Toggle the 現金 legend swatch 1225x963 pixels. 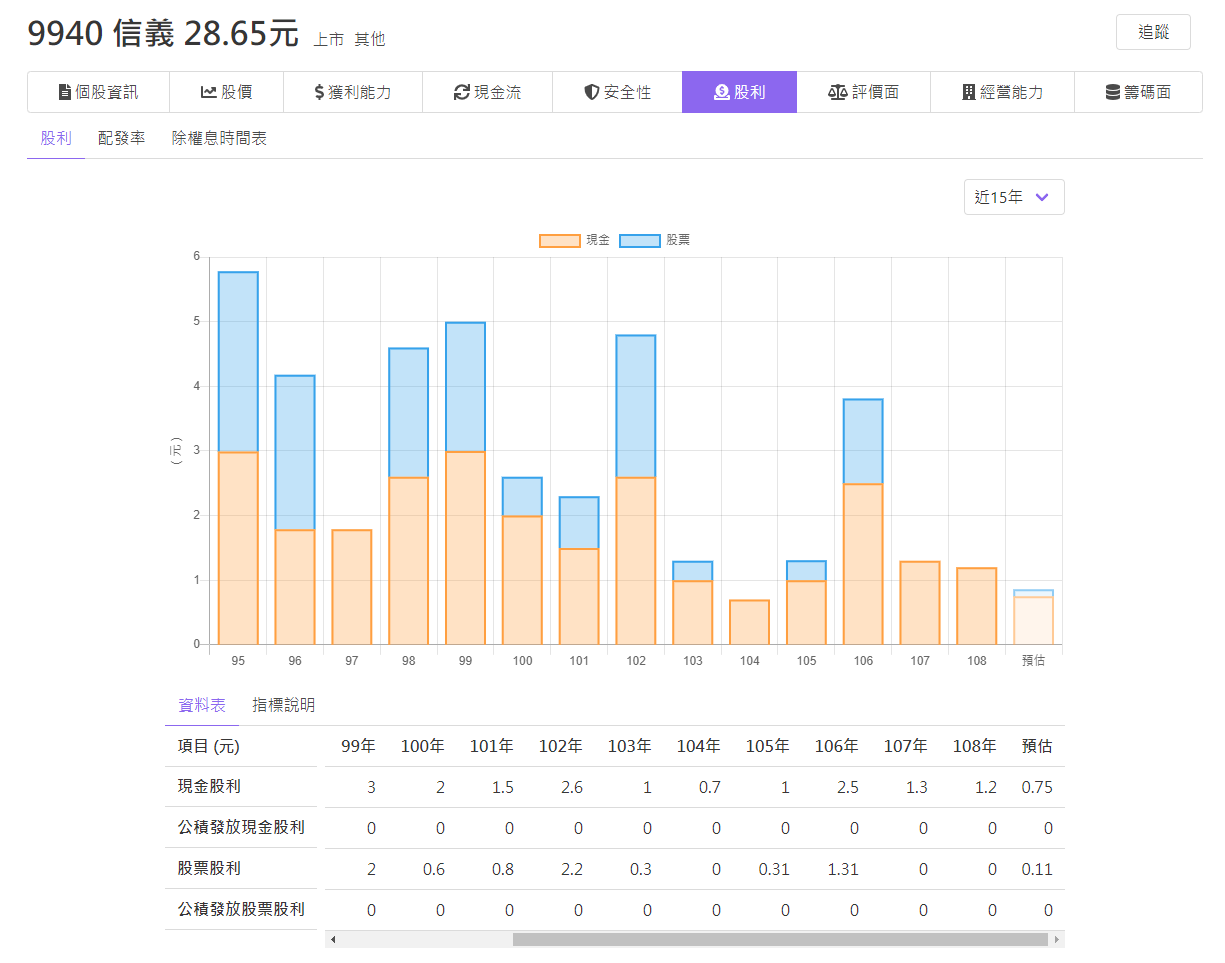560,240
